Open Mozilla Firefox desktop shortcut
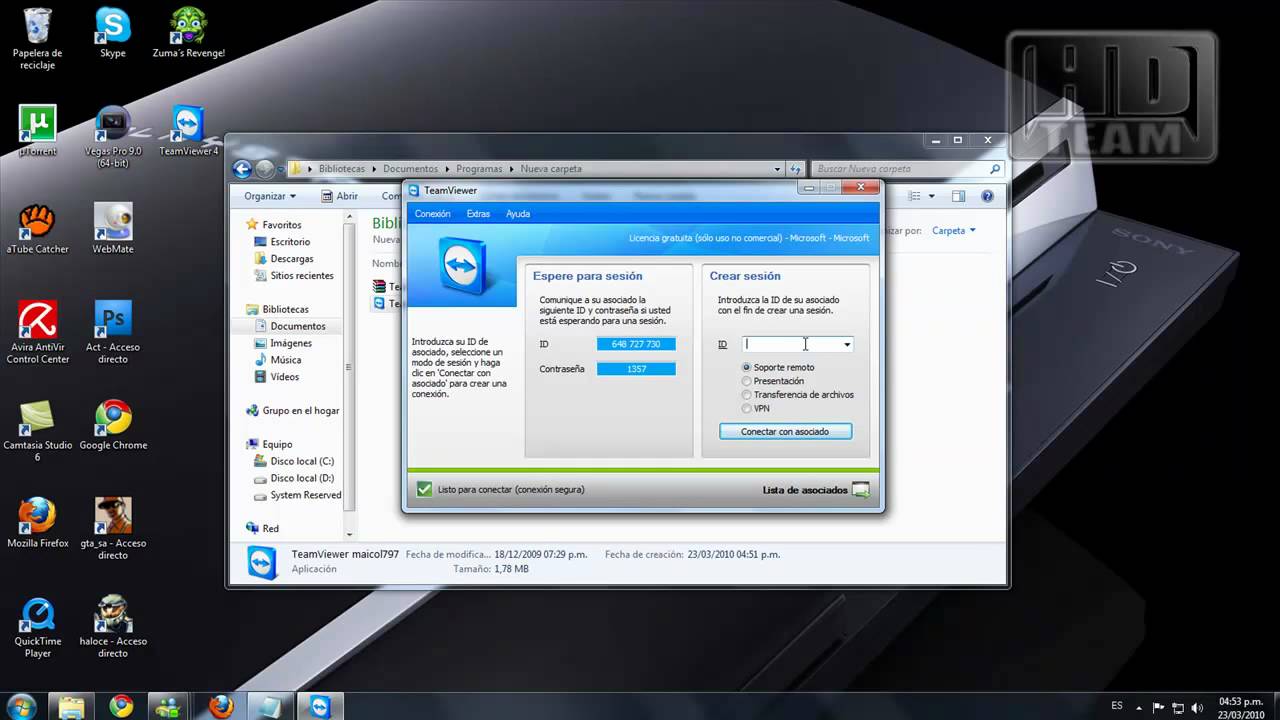The width and height of the screenshot is (1280, 720). (38, 522)
